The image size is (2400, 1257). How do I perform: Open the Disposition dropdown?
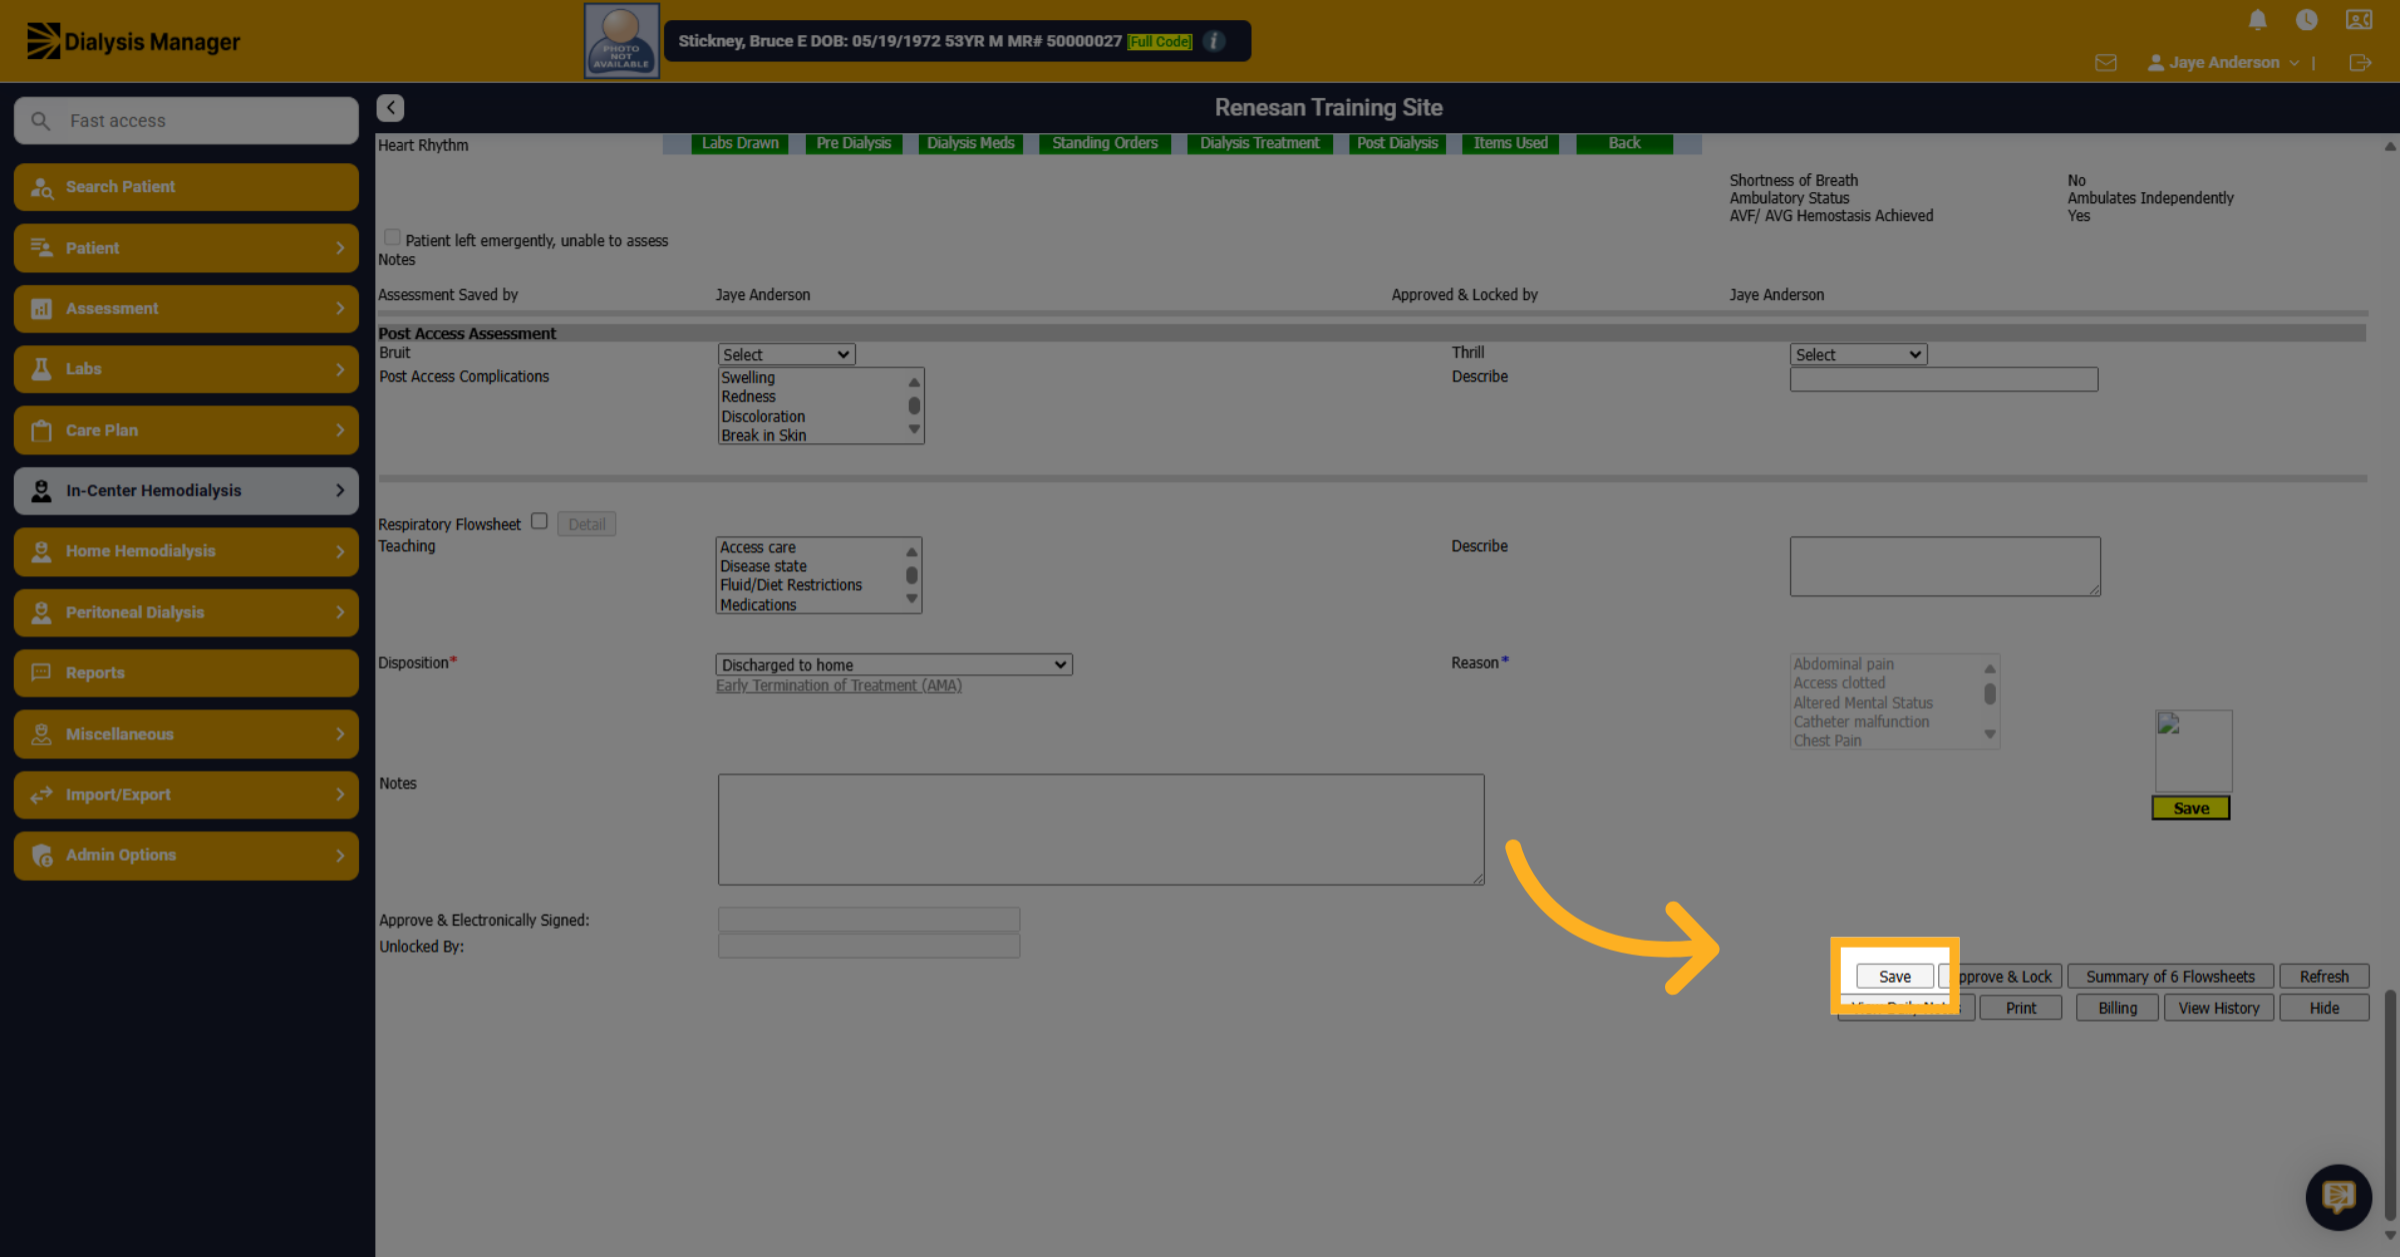(x=894, y=665)
